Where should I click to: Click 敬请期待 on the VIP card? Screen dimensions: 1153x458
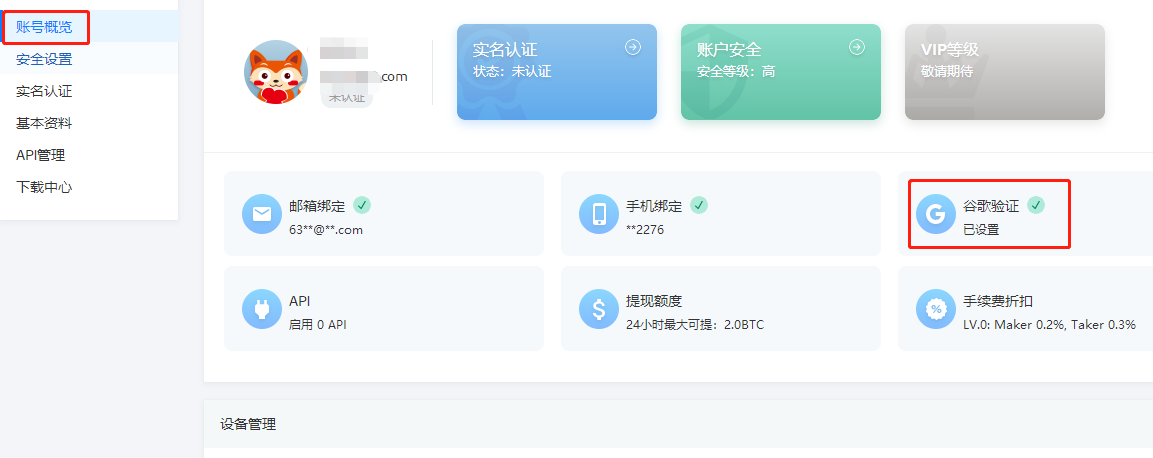coord(946,72)
